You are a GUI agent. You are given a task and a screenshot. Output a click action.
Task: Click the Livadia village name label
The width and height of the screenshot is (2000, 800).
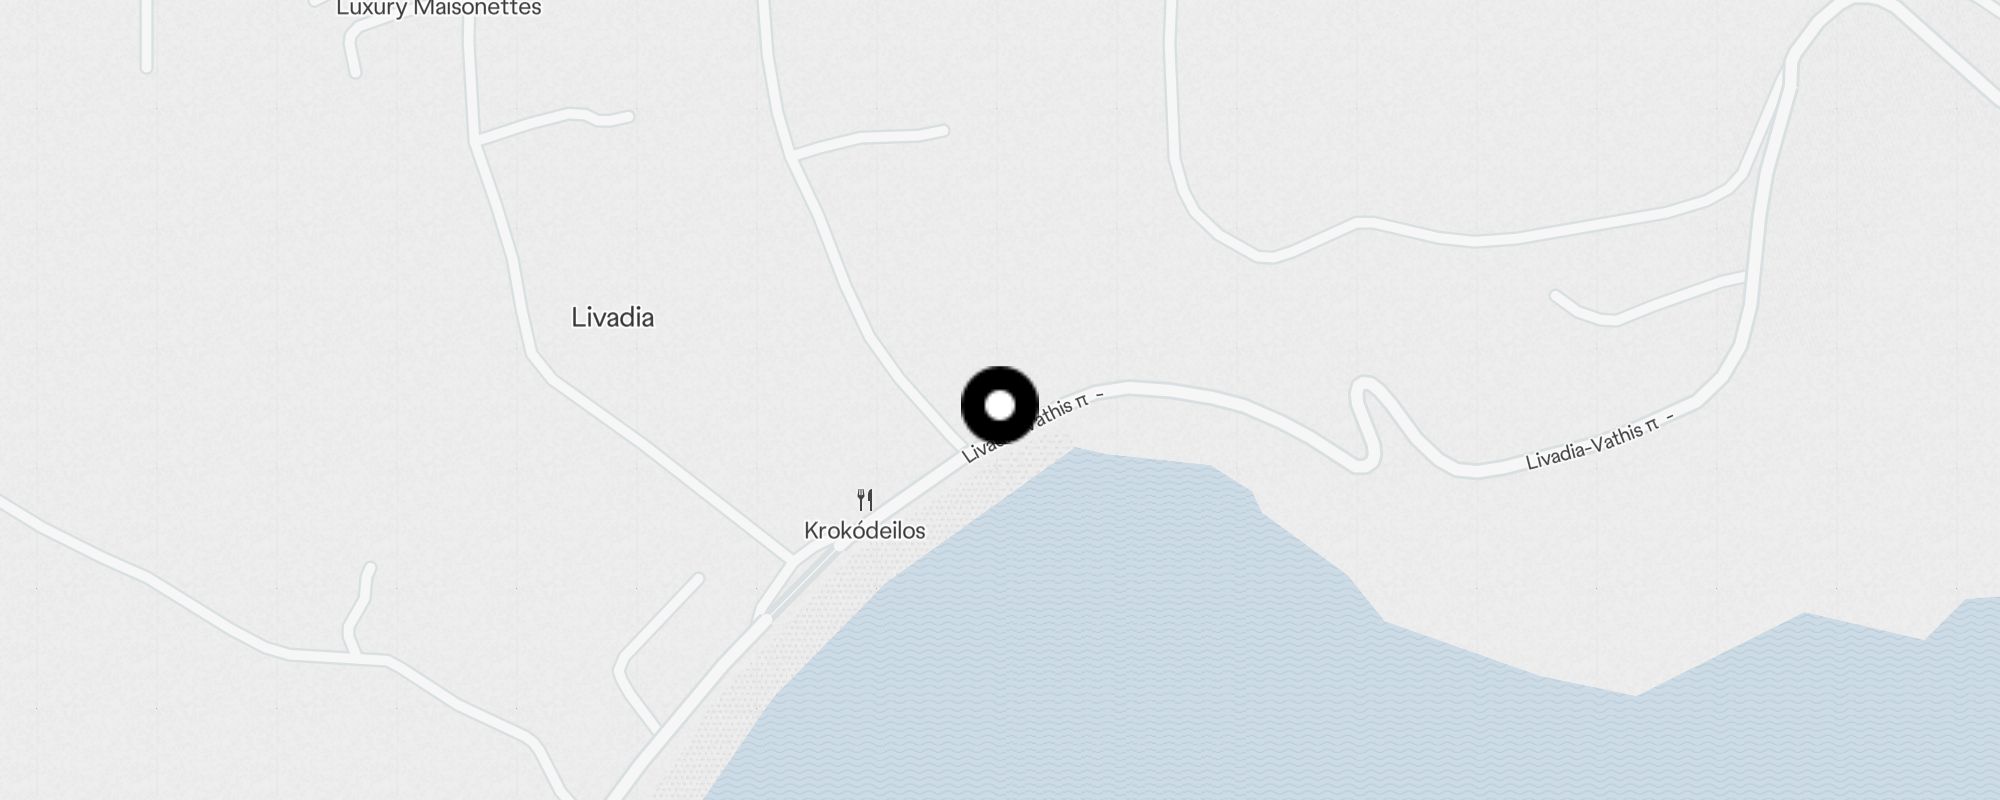tap(613, 318)
